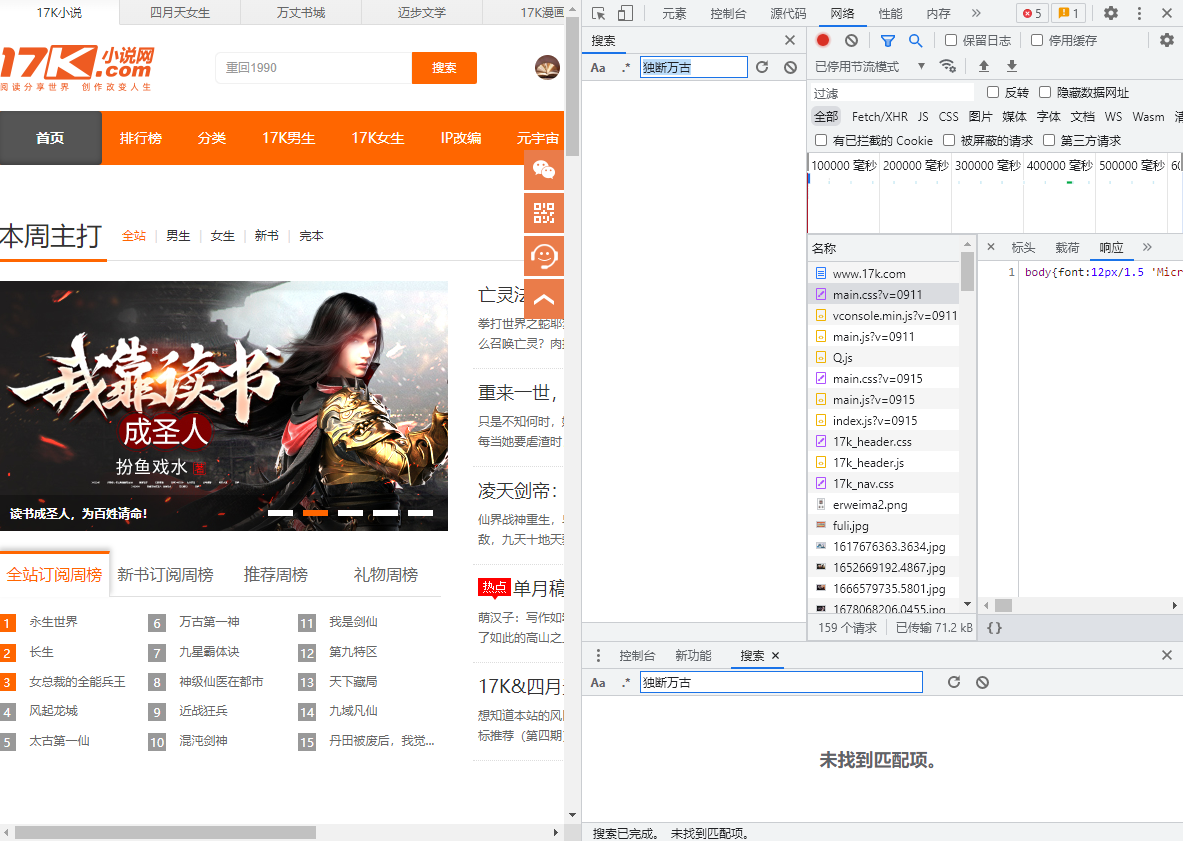Open DevTools three-dot customize menu
The width and height of the screenshot is (1183, 841).
[x=1139, y=14]
